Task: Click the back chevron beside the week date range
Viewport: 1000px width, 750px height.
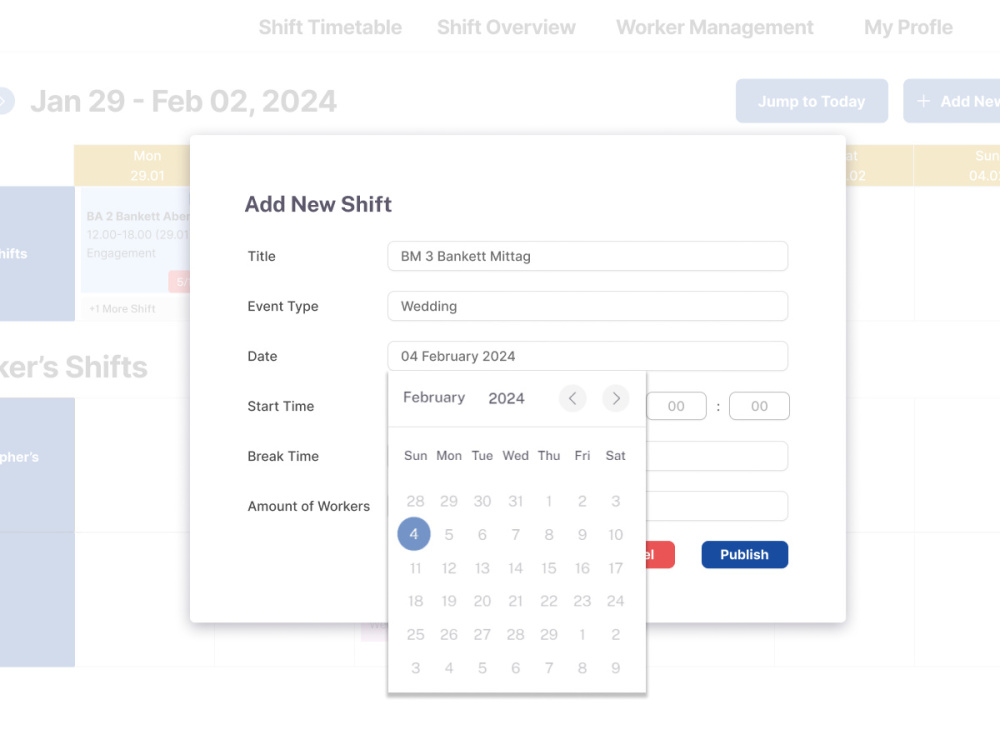Action: pos(4,100)
